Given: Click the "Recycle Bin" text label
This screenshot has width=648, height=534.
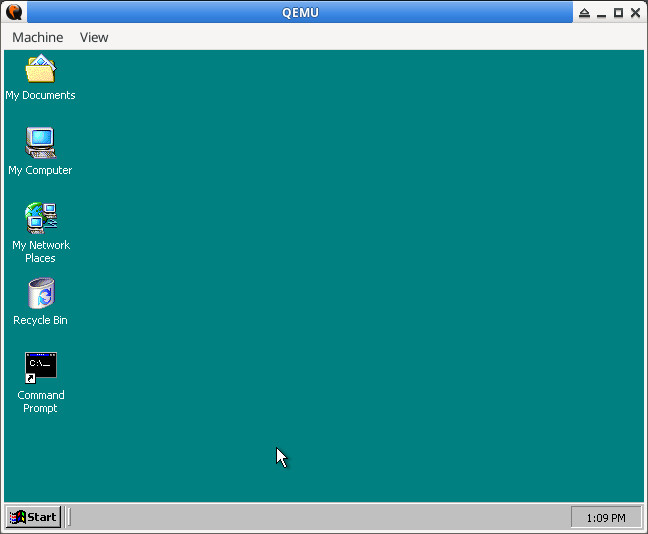Looking at the screenshot, I should tap(40, 320).
